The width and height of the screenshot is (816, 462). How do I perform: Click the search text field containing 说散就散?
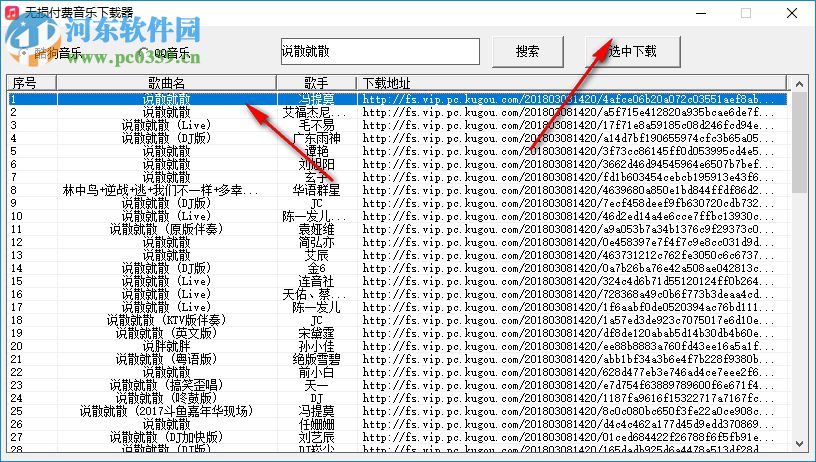coord(380,52)
